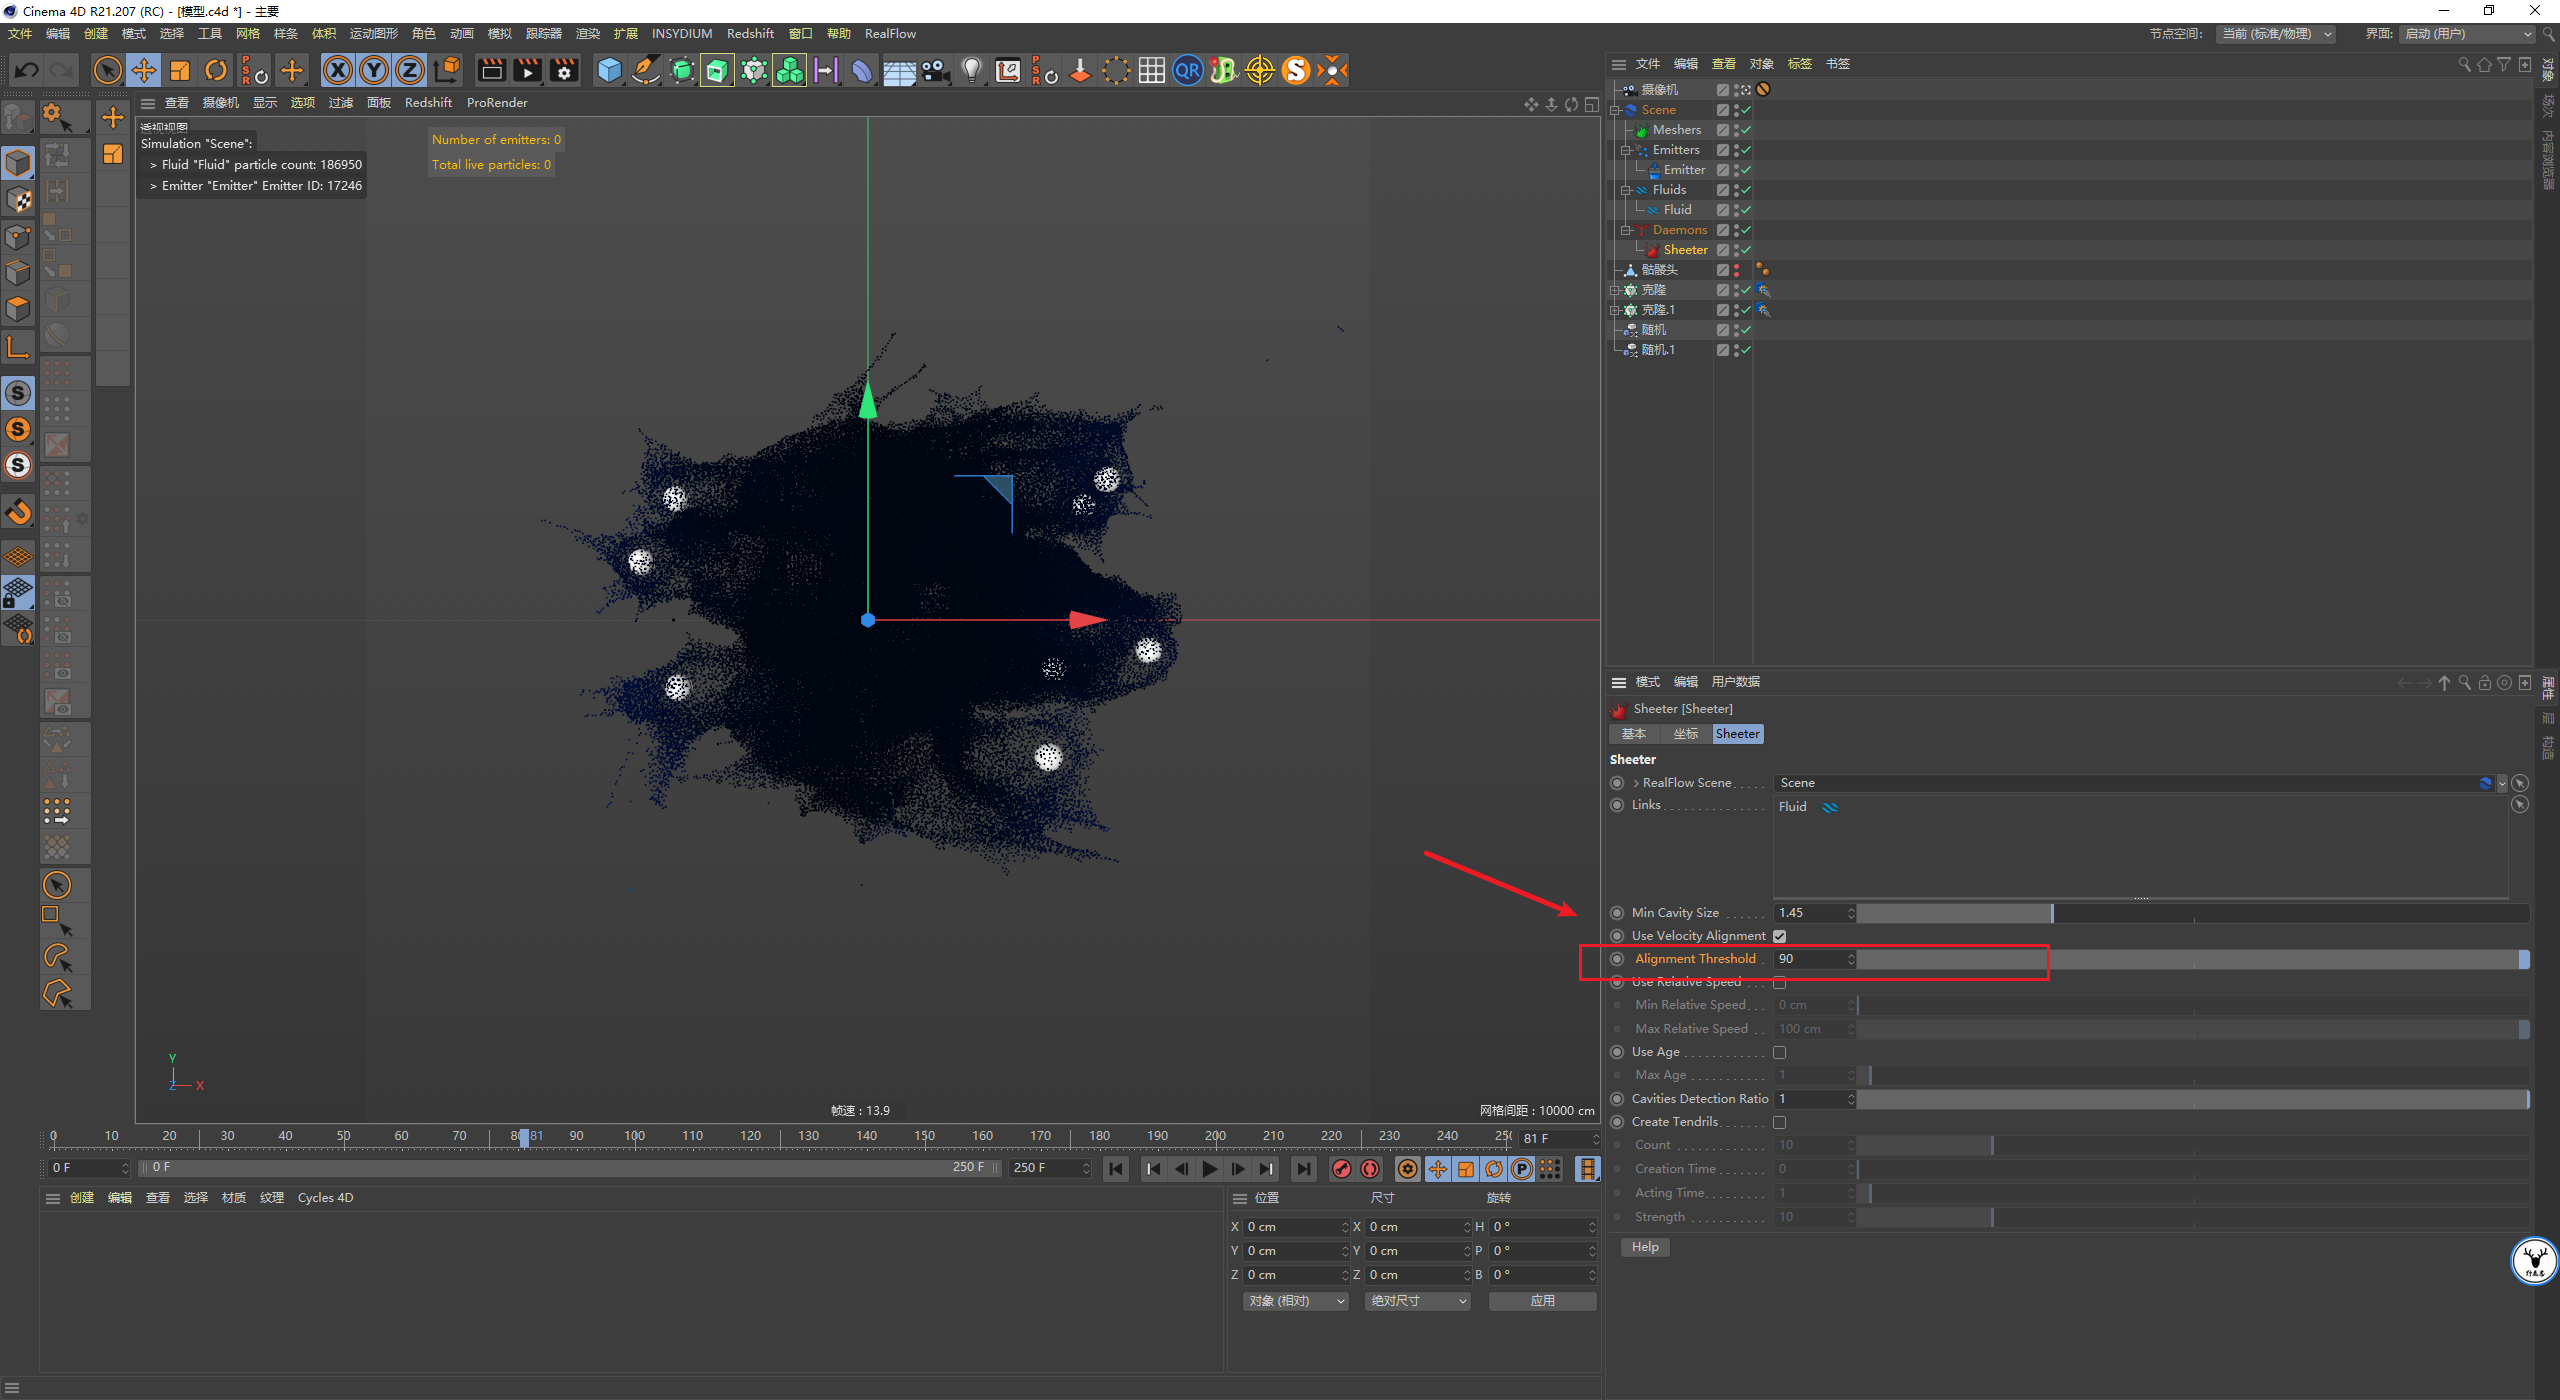
Task: Add a cube primitive object
Action: pyautogui.click(x=609, y=70)
